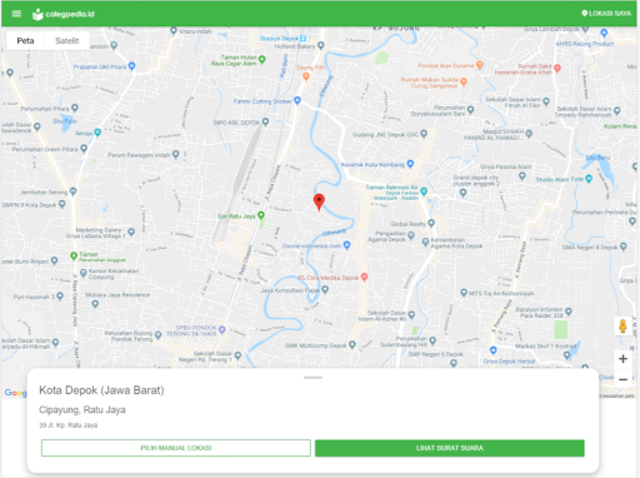The width and height of the screenshot is (640, 478).
Task: Select the Street View pegman icon
Action: [x=623, y=327]
